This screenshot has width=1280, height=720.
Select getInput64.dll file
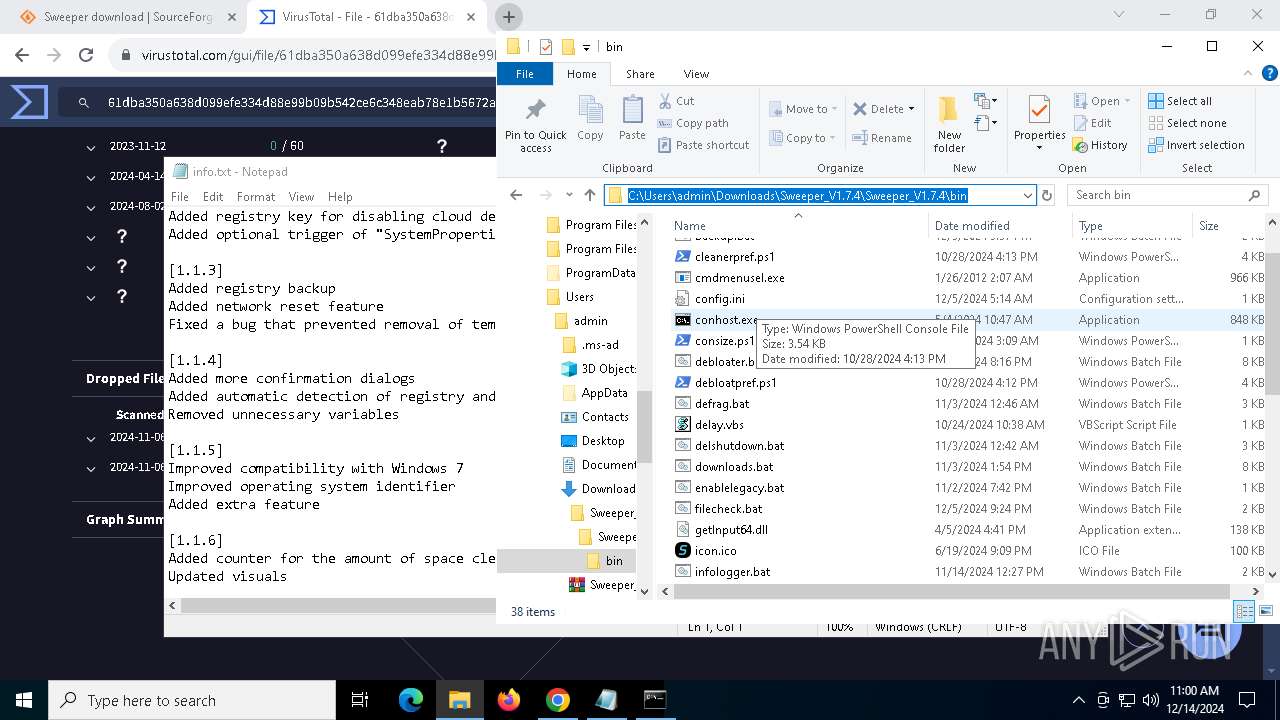click(731, 530)
